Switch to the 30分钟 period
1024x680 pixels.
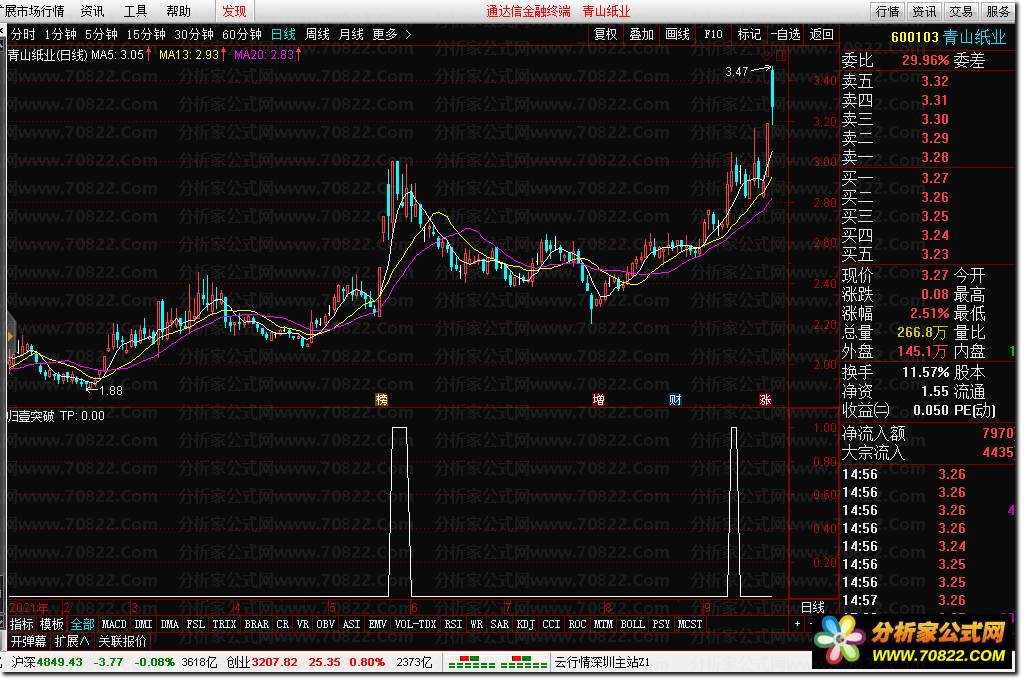[194, 35]
